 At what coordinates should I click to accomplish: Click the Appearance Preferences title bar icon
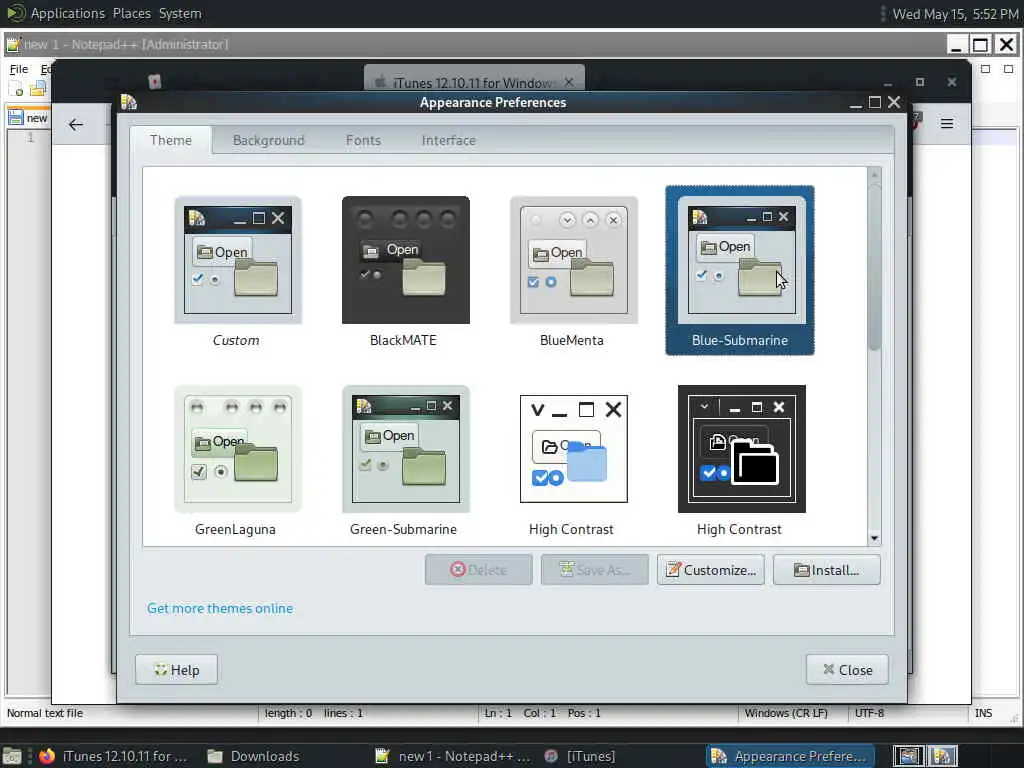pyautogui.click(x=129, y=102)
